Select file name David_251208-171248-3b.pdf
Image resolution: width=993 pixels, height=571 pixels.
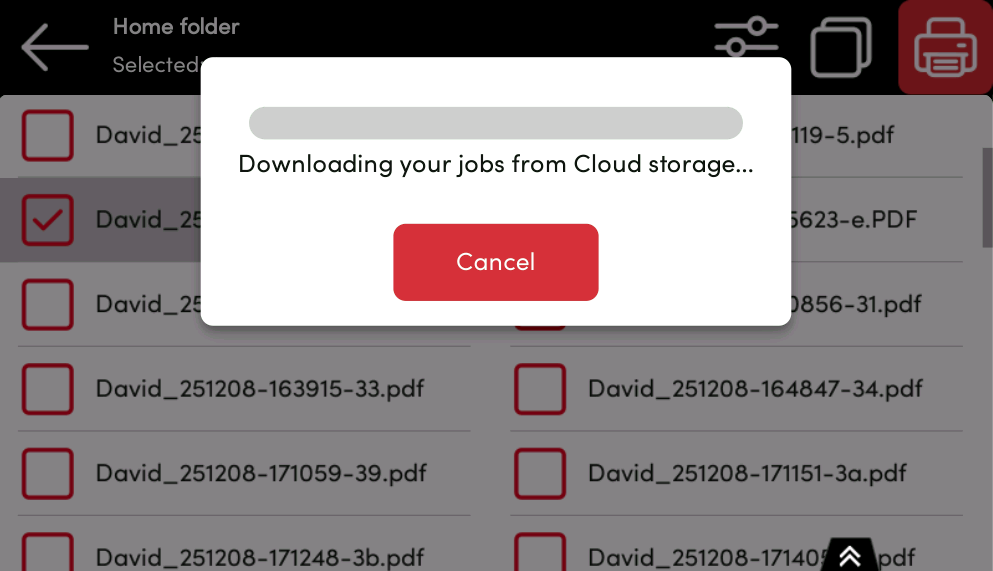[x=260, y=558]
